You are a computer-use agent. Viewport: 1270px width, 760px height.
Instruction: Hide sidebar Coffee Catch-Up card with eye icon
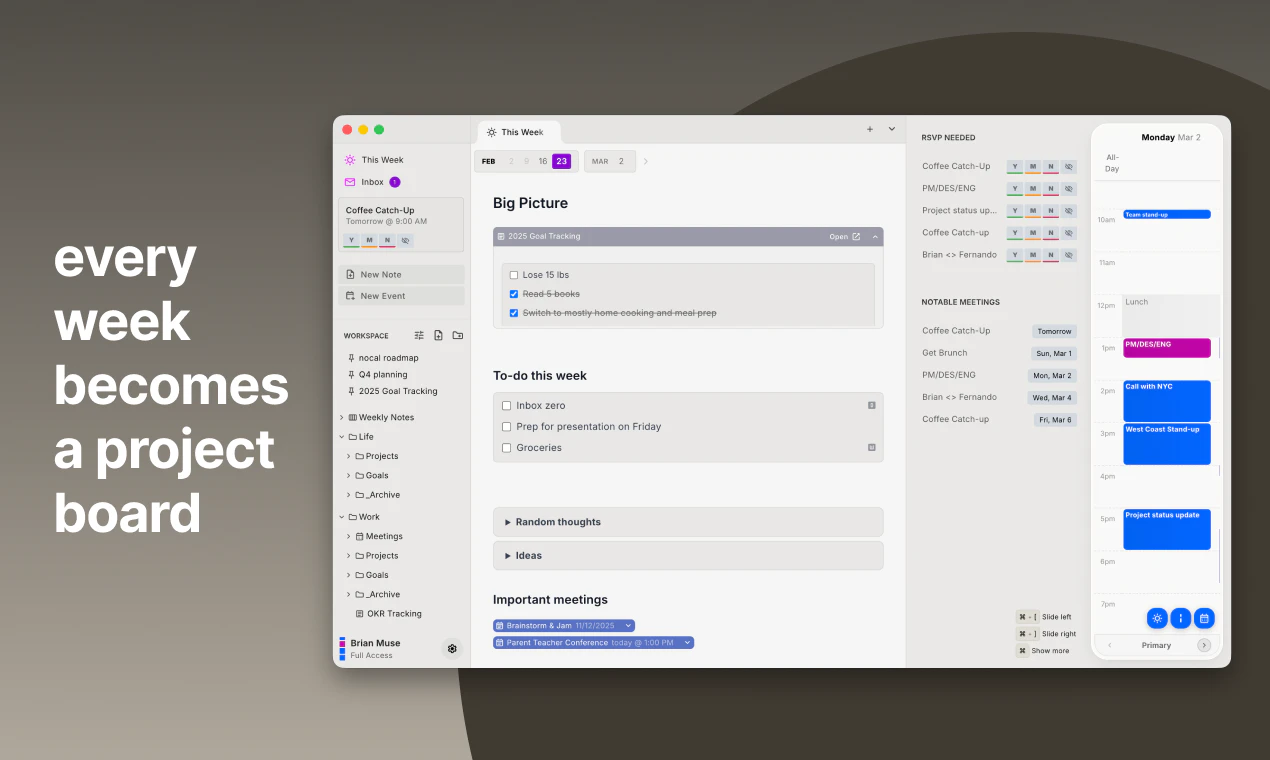[405, 241]
